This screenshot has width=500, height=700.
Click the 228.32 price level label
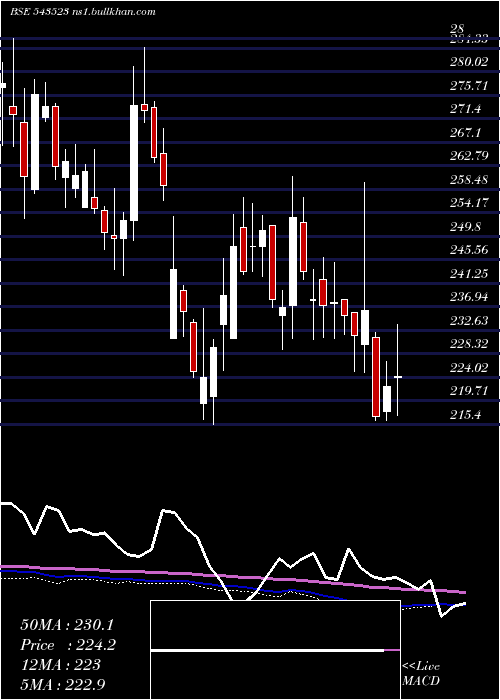point(469,344)
